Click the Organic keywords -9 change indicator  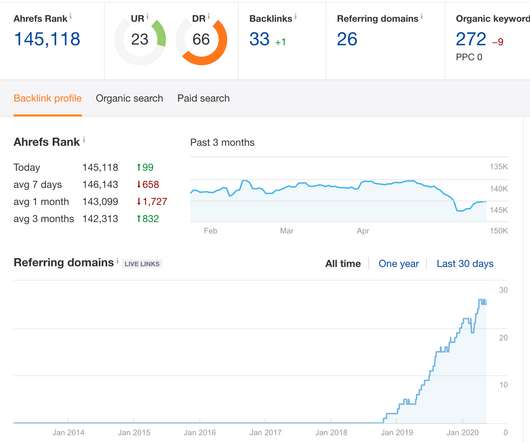(498, 42)
